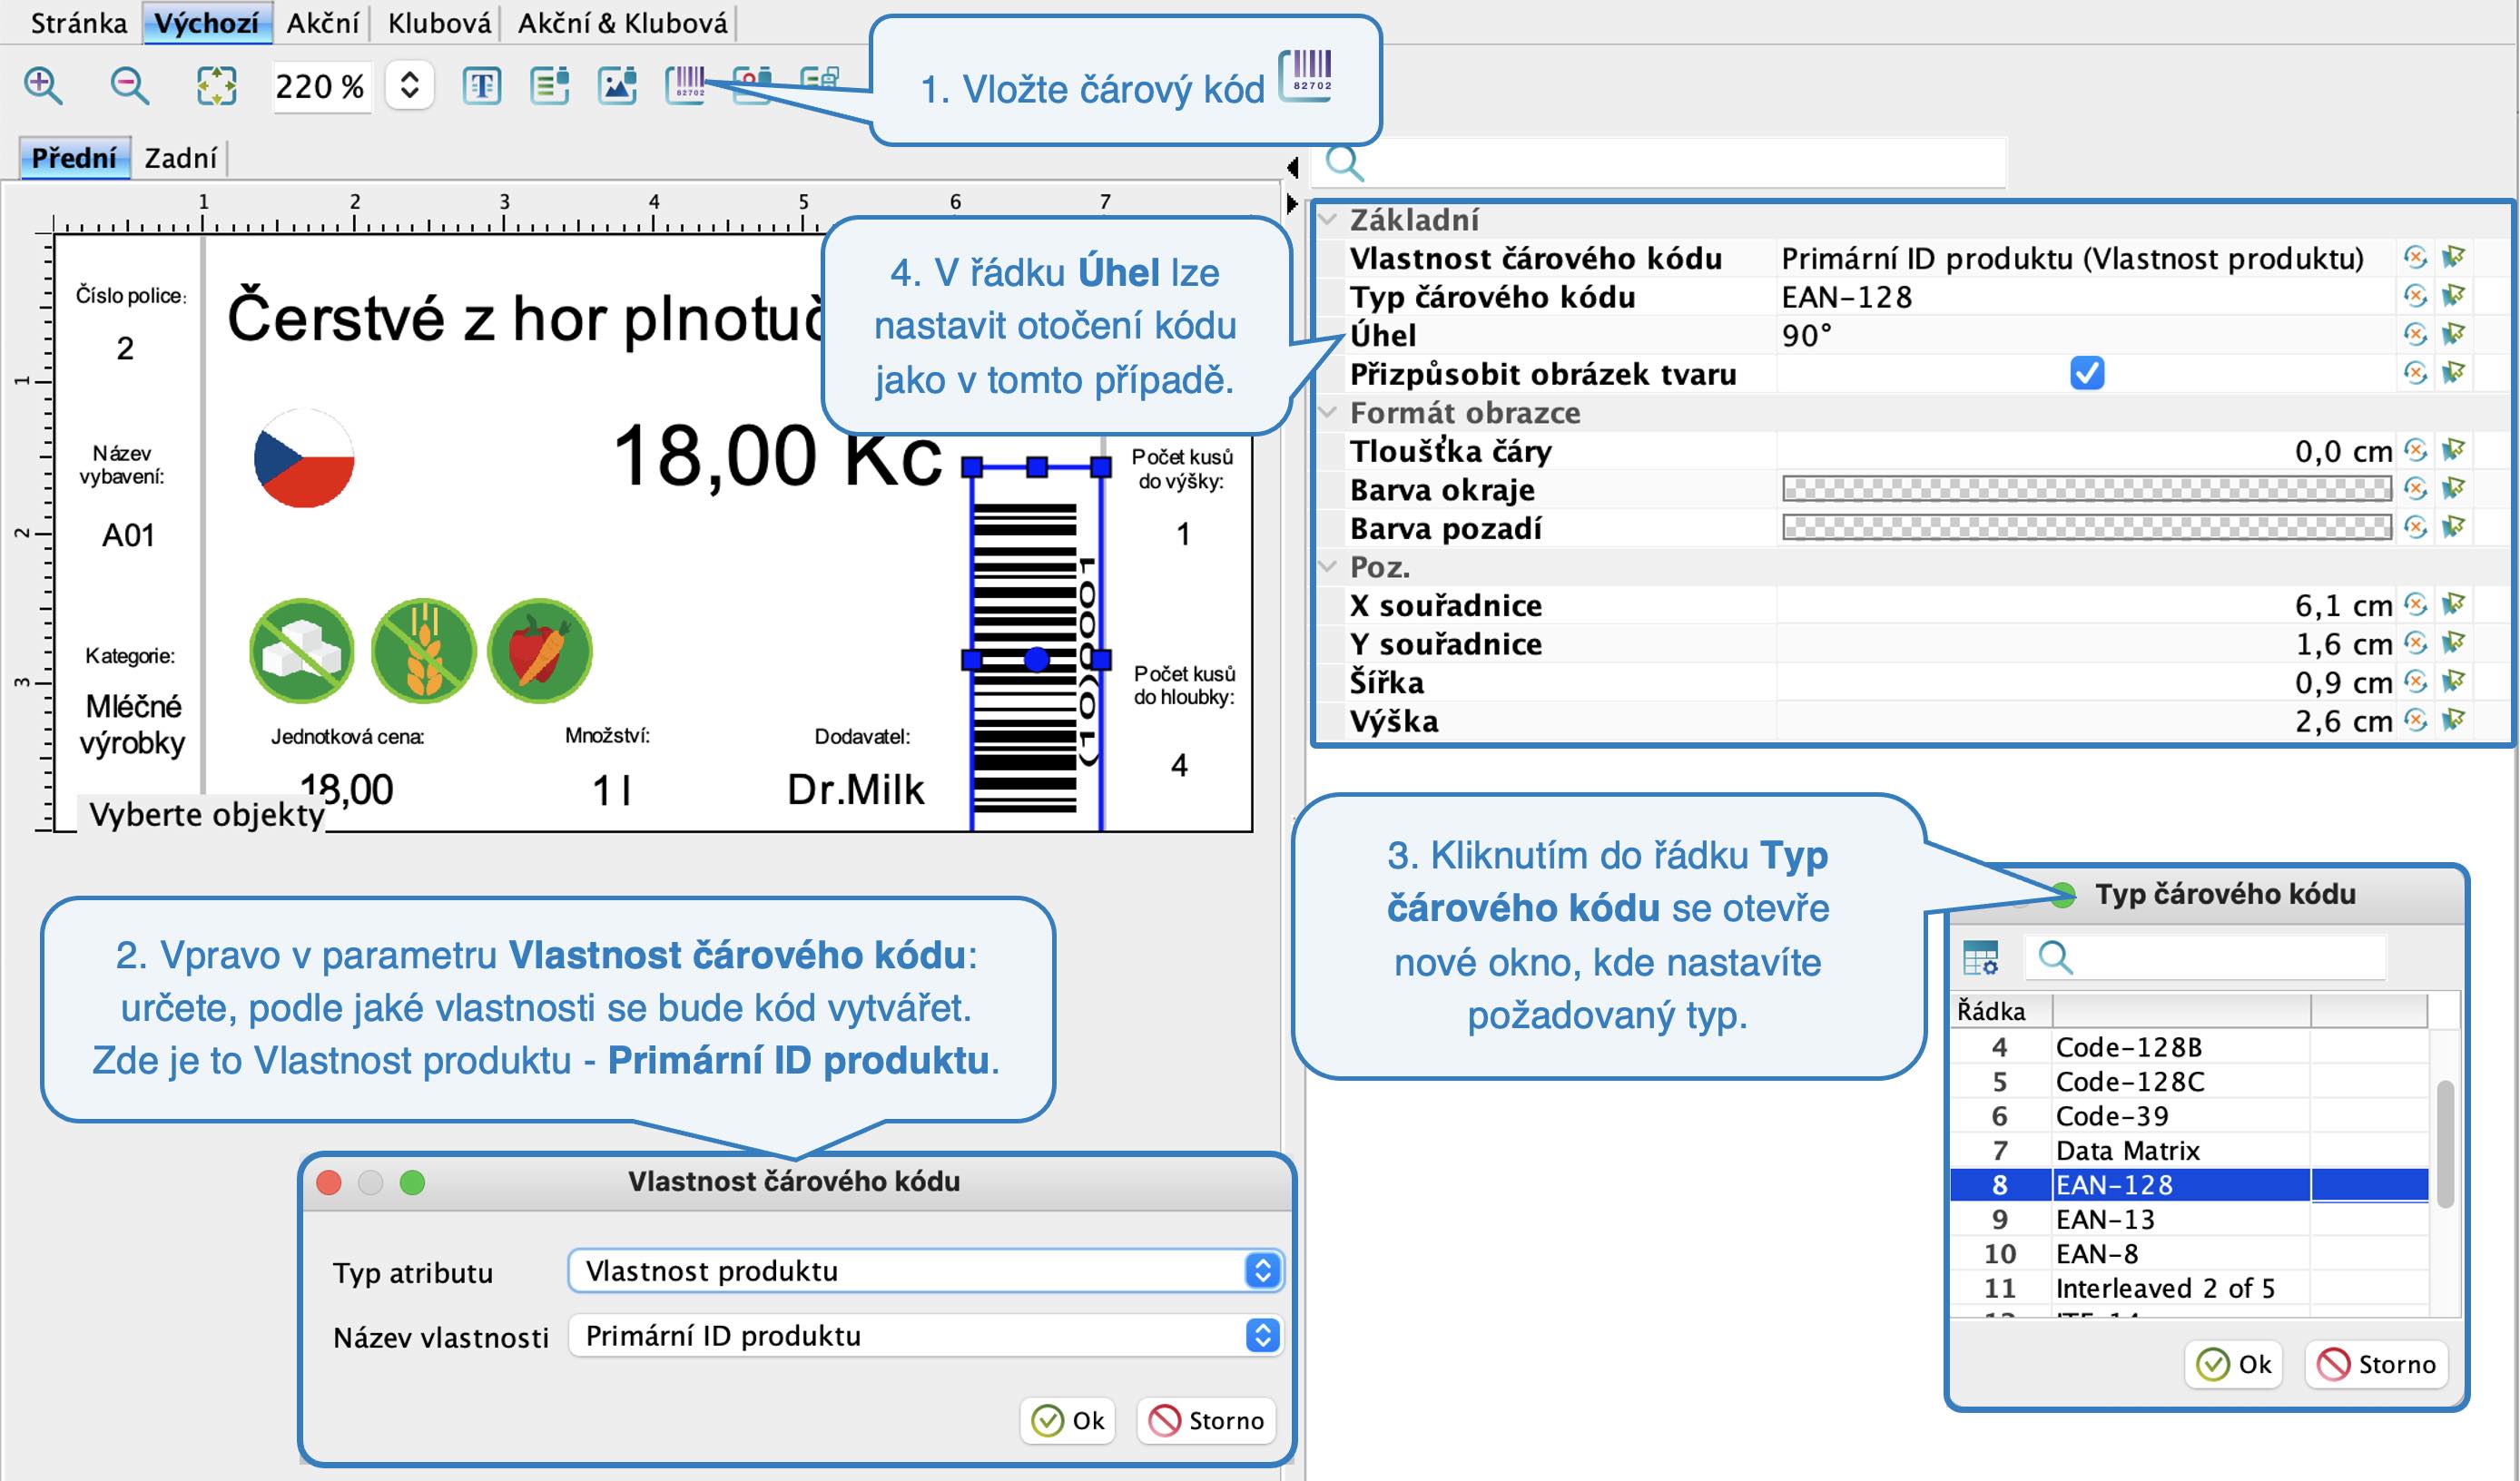Click cursor icon in Úhel row
The image size is (2520, 1481).
point(2453,334)
